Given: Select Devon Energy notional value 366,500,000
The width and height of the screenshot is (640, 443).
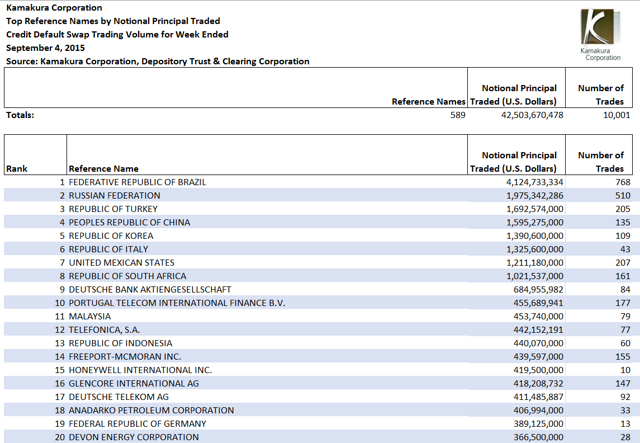Looking at the screenshot, I should (x=538, y=438).
